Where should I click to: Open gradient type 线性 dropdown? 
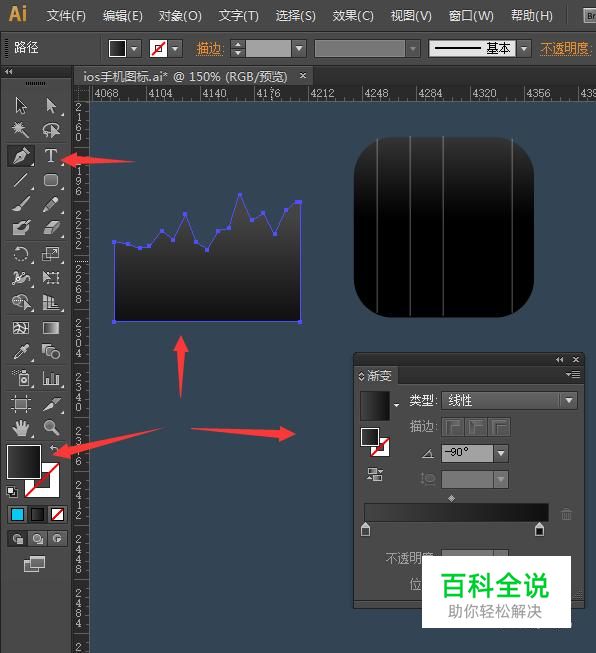(569, 401)
